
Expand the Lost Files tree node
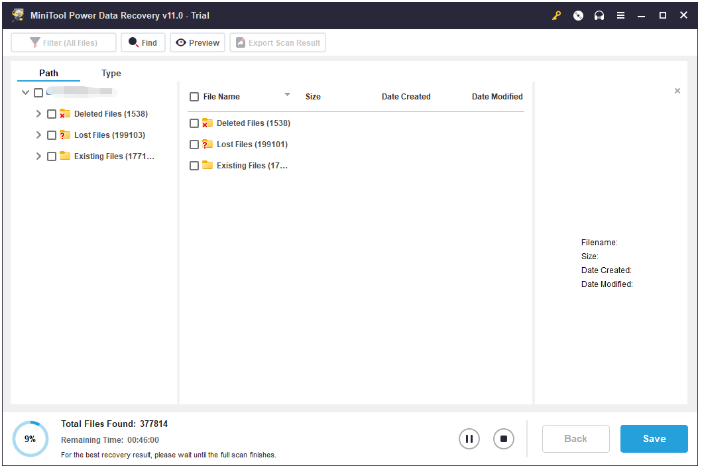38,135
